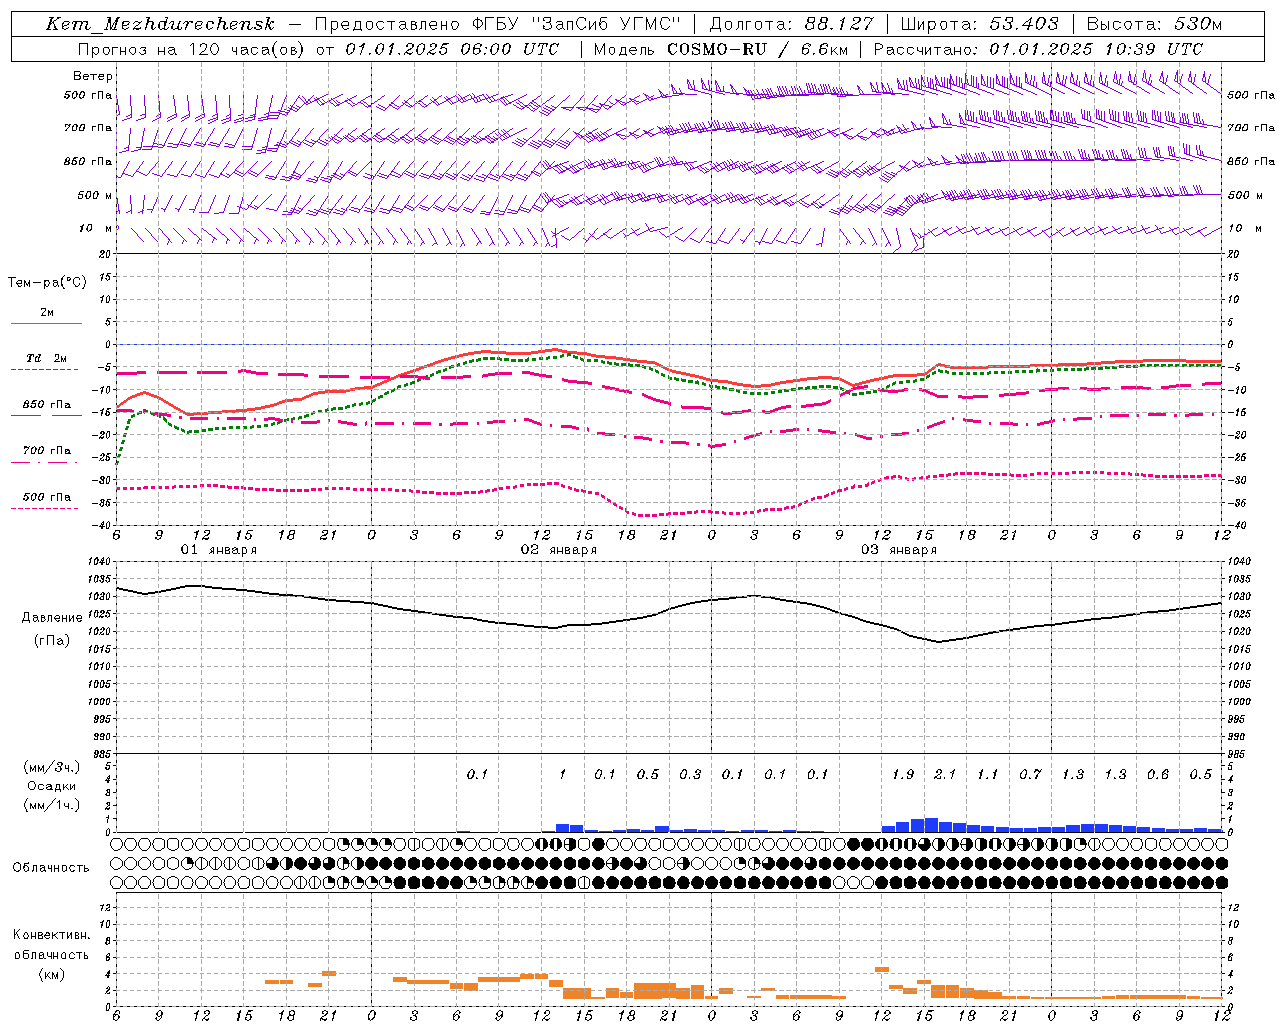Click the 03 января date label

pos(899,550)
